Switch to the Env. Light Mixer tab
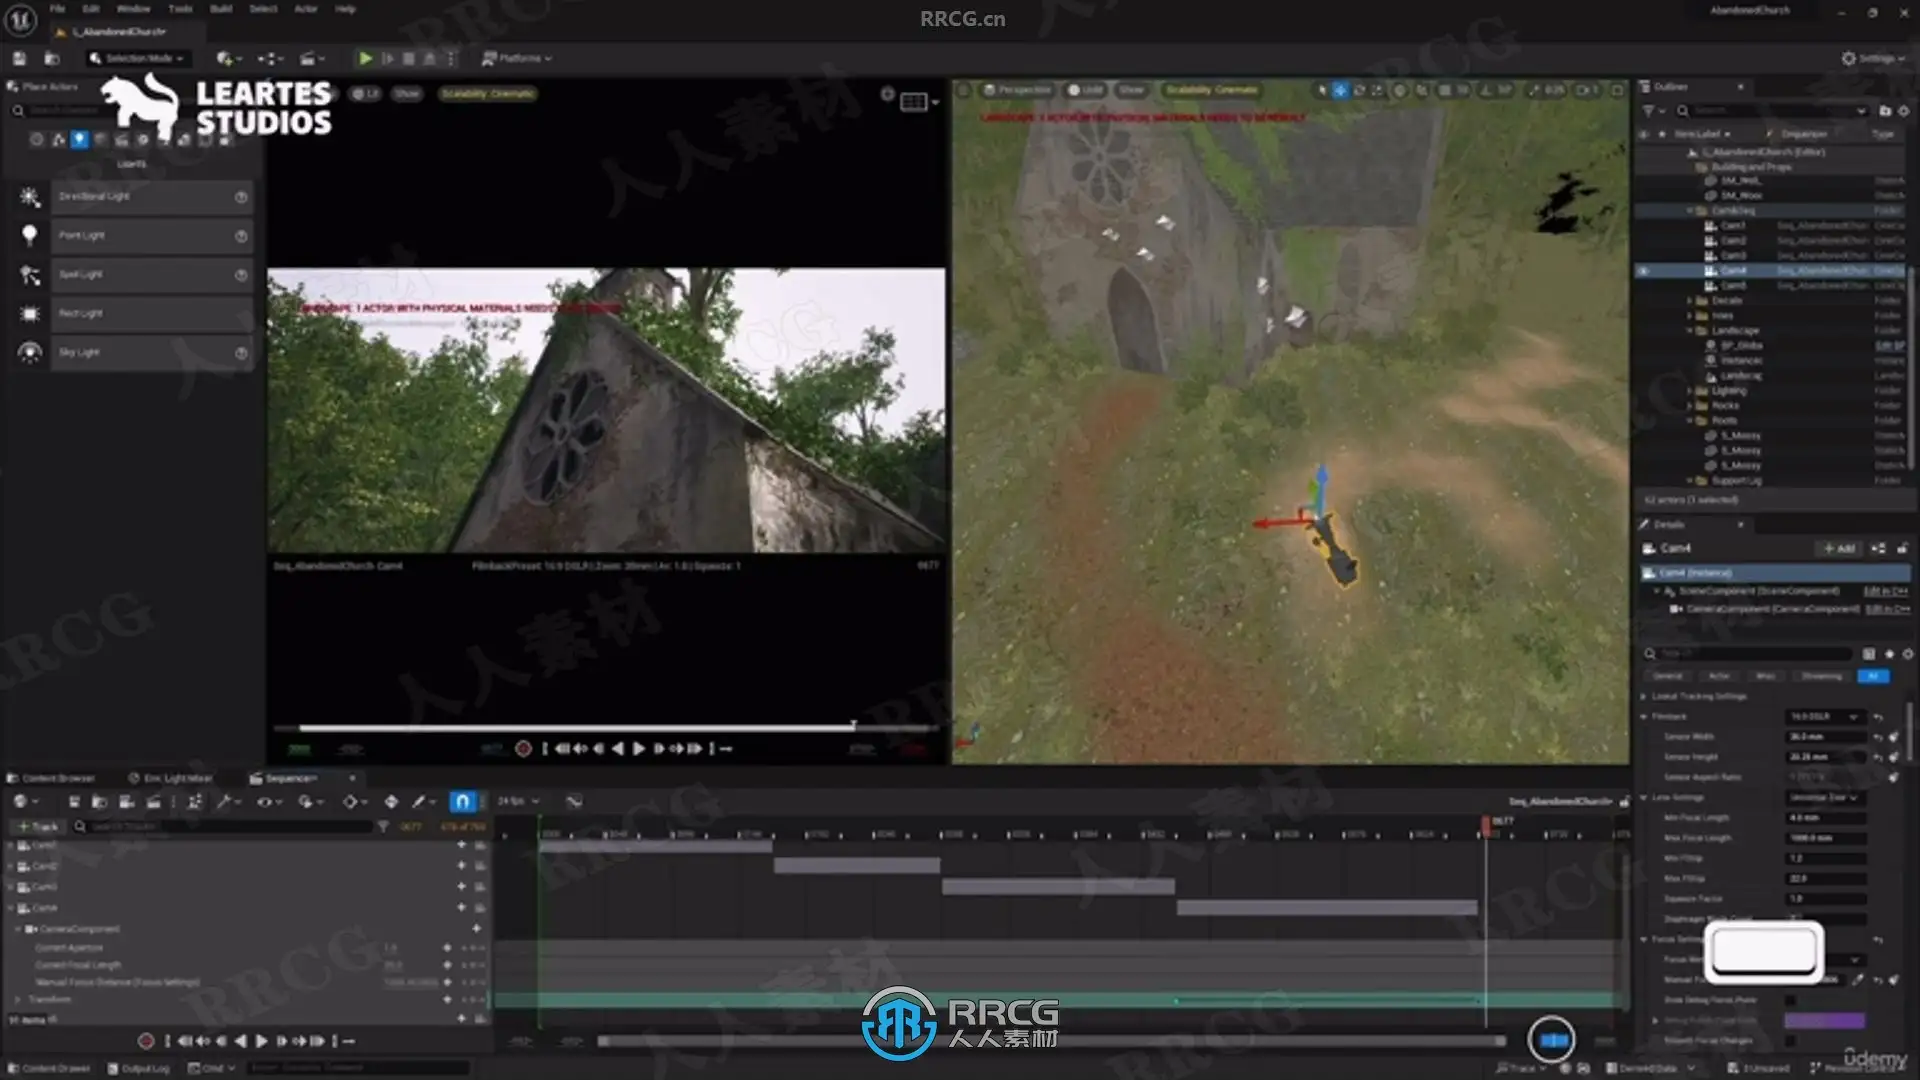 [x=171, y=778]
